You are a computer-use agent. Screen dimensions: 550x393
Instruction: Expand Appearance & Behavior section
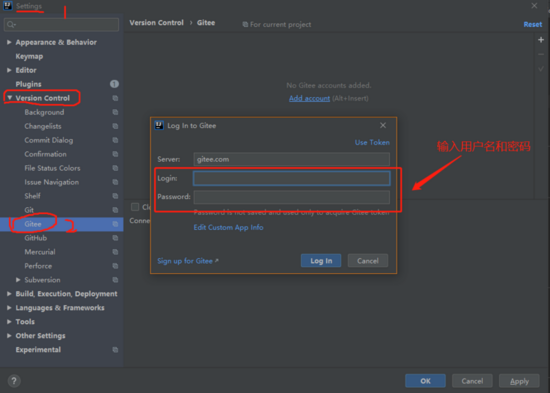click(x=9, y=42)
